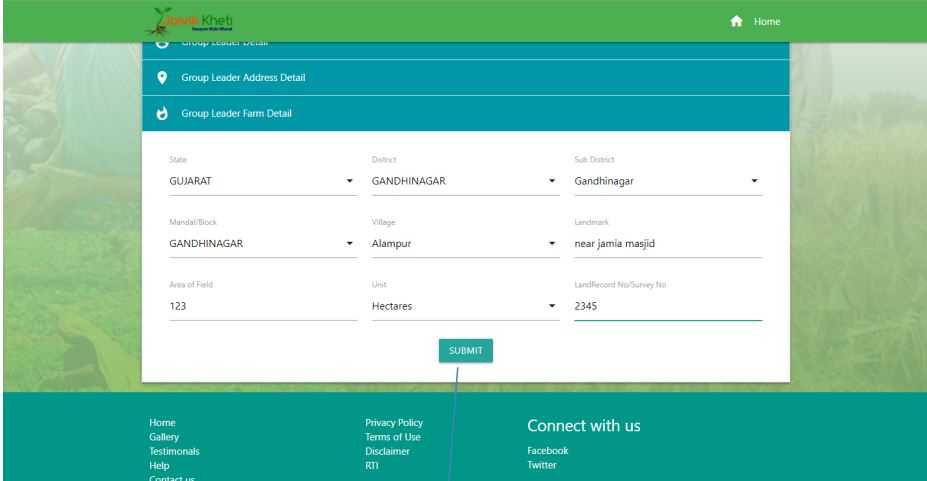The height and width of the screenshot is (481, 927).
Task: Open the Sub District dropdown
Action: pos(667,182)
